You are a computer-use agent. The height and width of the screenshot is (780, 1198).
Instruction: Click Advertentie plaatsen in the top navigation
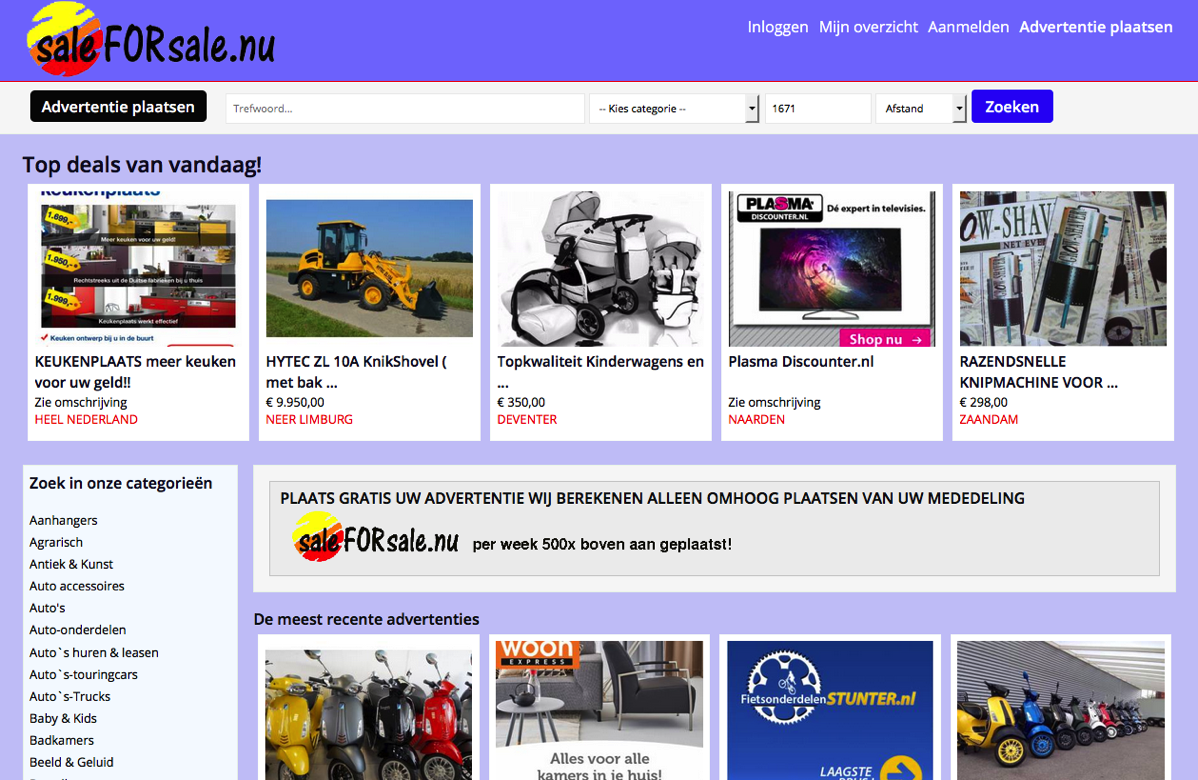click(x=1096, y=27)
